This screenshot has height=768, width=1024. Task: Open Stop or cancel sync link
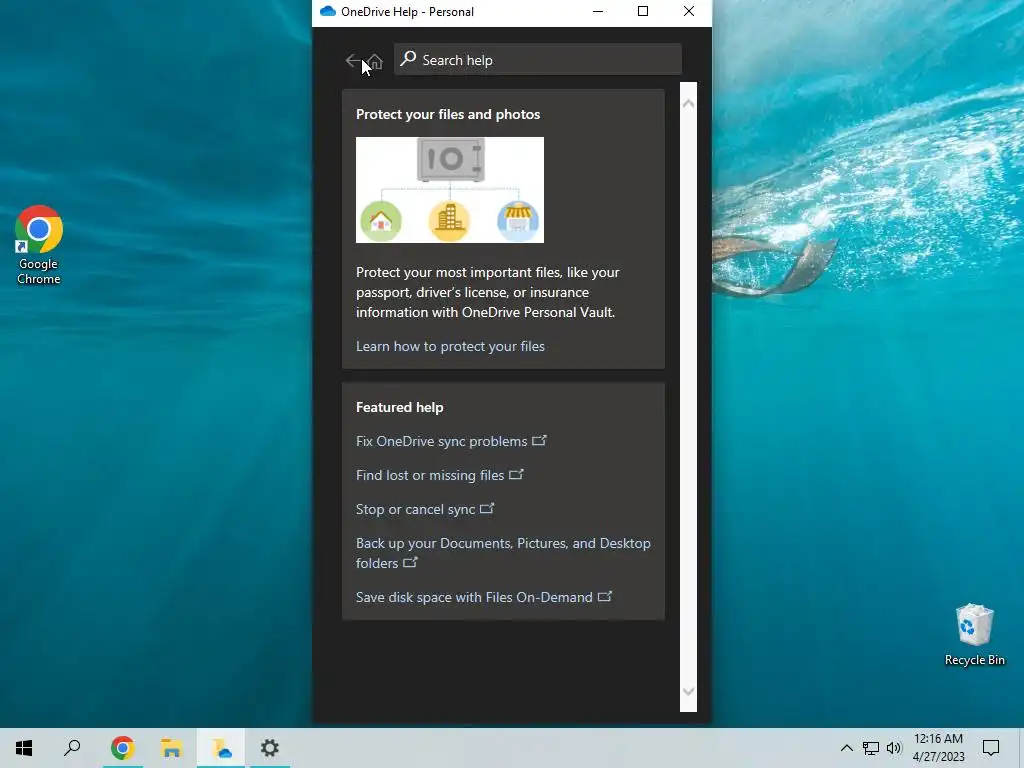(425, 509)
